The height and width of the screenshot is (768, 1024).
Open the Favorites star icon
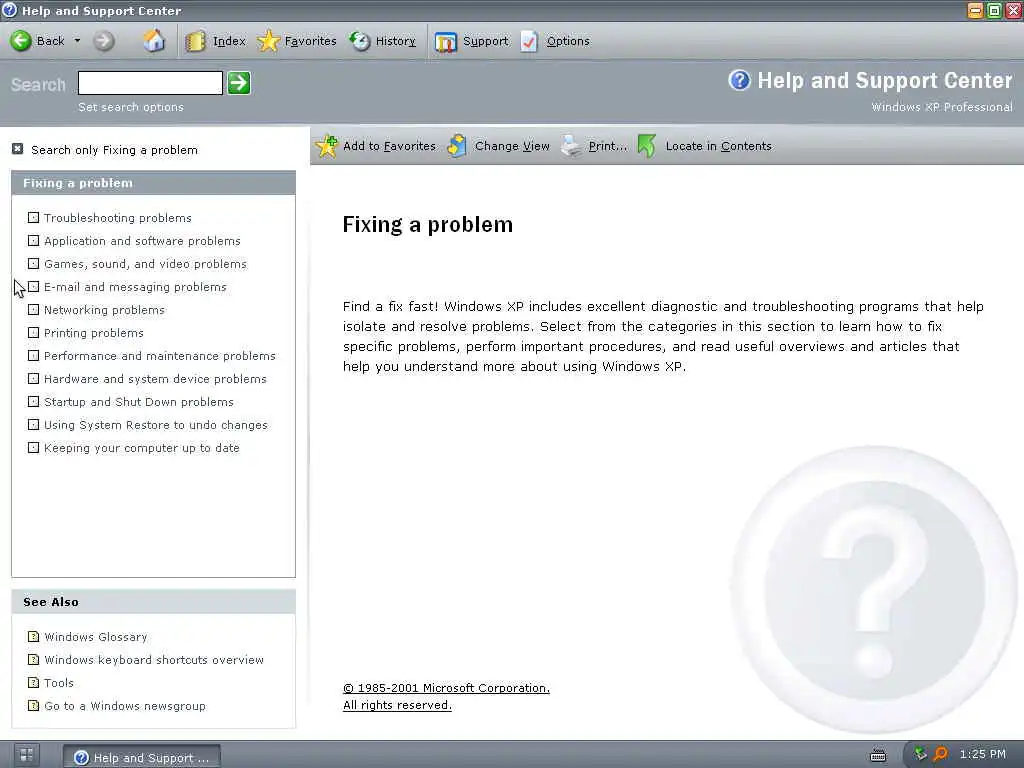268,41
